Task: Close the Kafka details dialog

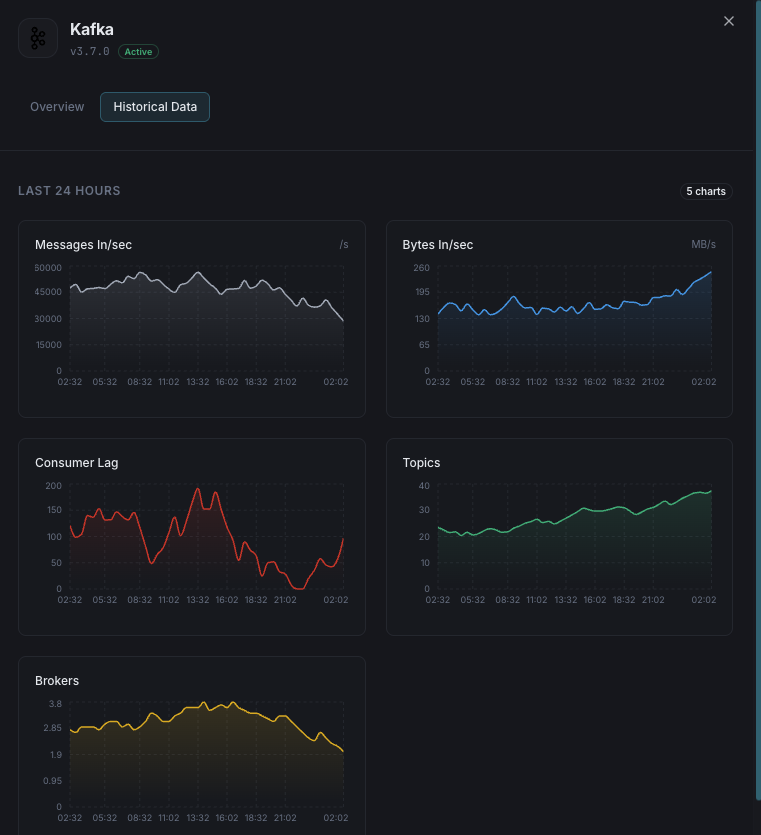Action: click(728, 21)
